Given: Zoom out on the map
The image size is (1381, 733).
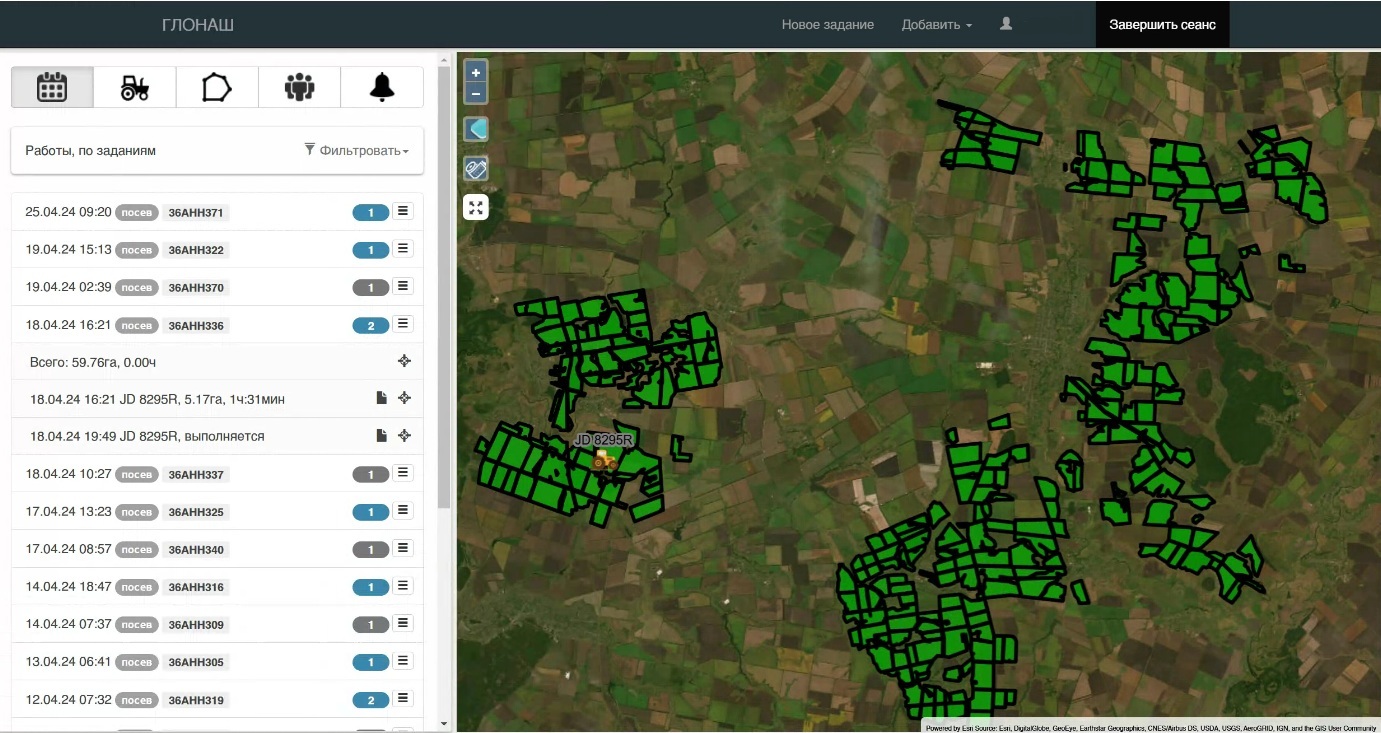Looking at the screenshot, I should (x=476, y=94).
